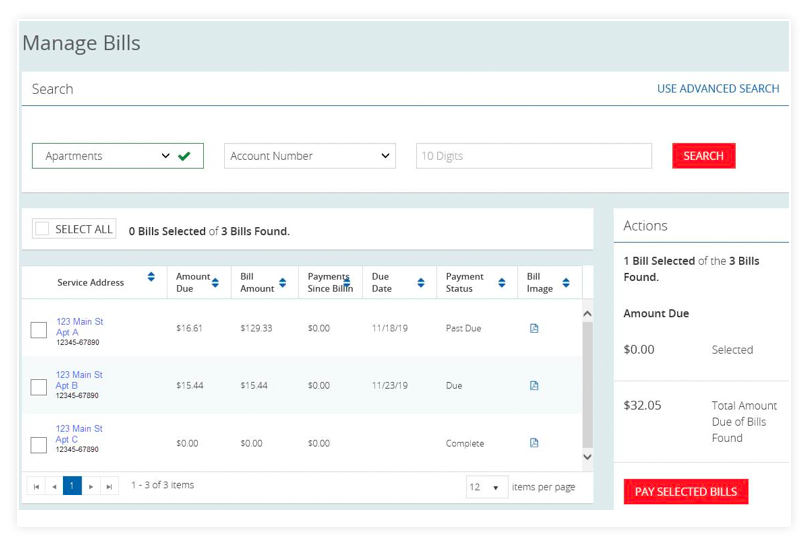Go to next page in pager
Image resolution: width=808 pixels, height=546 pixels.
pos(91,487)
